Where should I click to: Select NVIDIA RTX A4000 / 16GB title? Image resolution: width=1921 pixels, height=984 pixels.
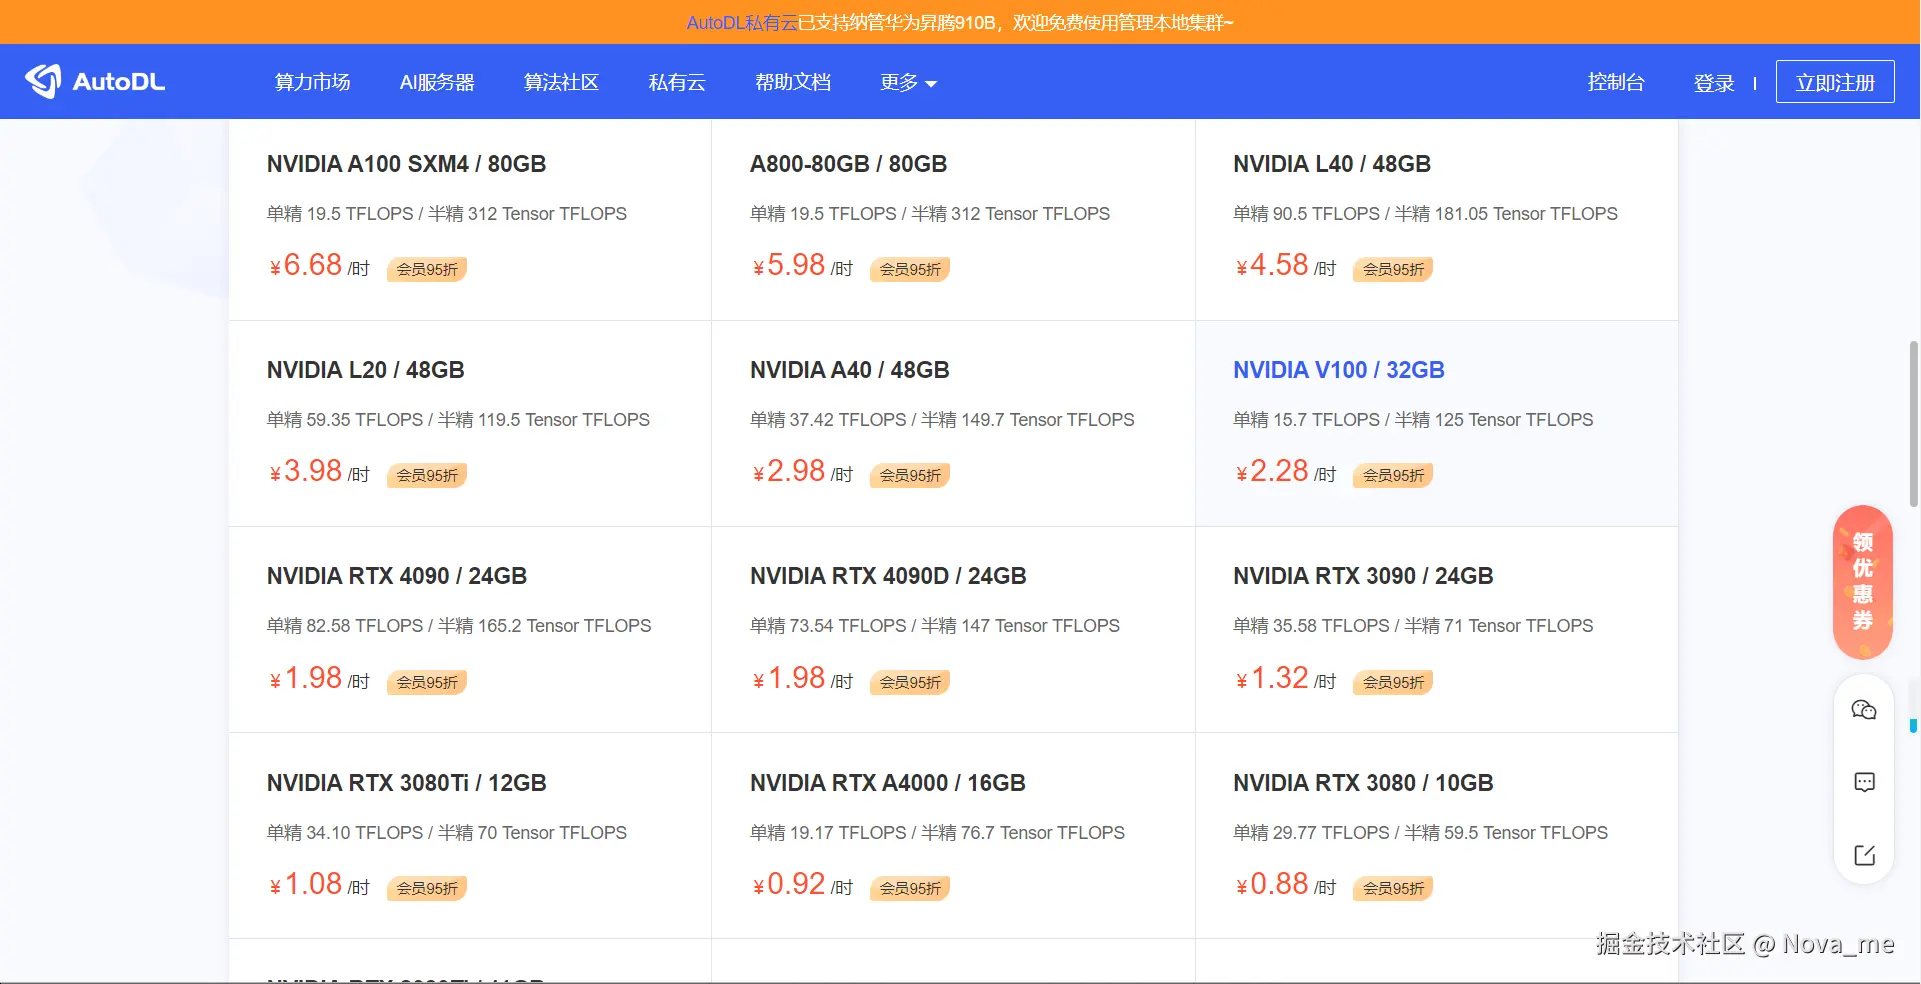(x=888, y=783)
